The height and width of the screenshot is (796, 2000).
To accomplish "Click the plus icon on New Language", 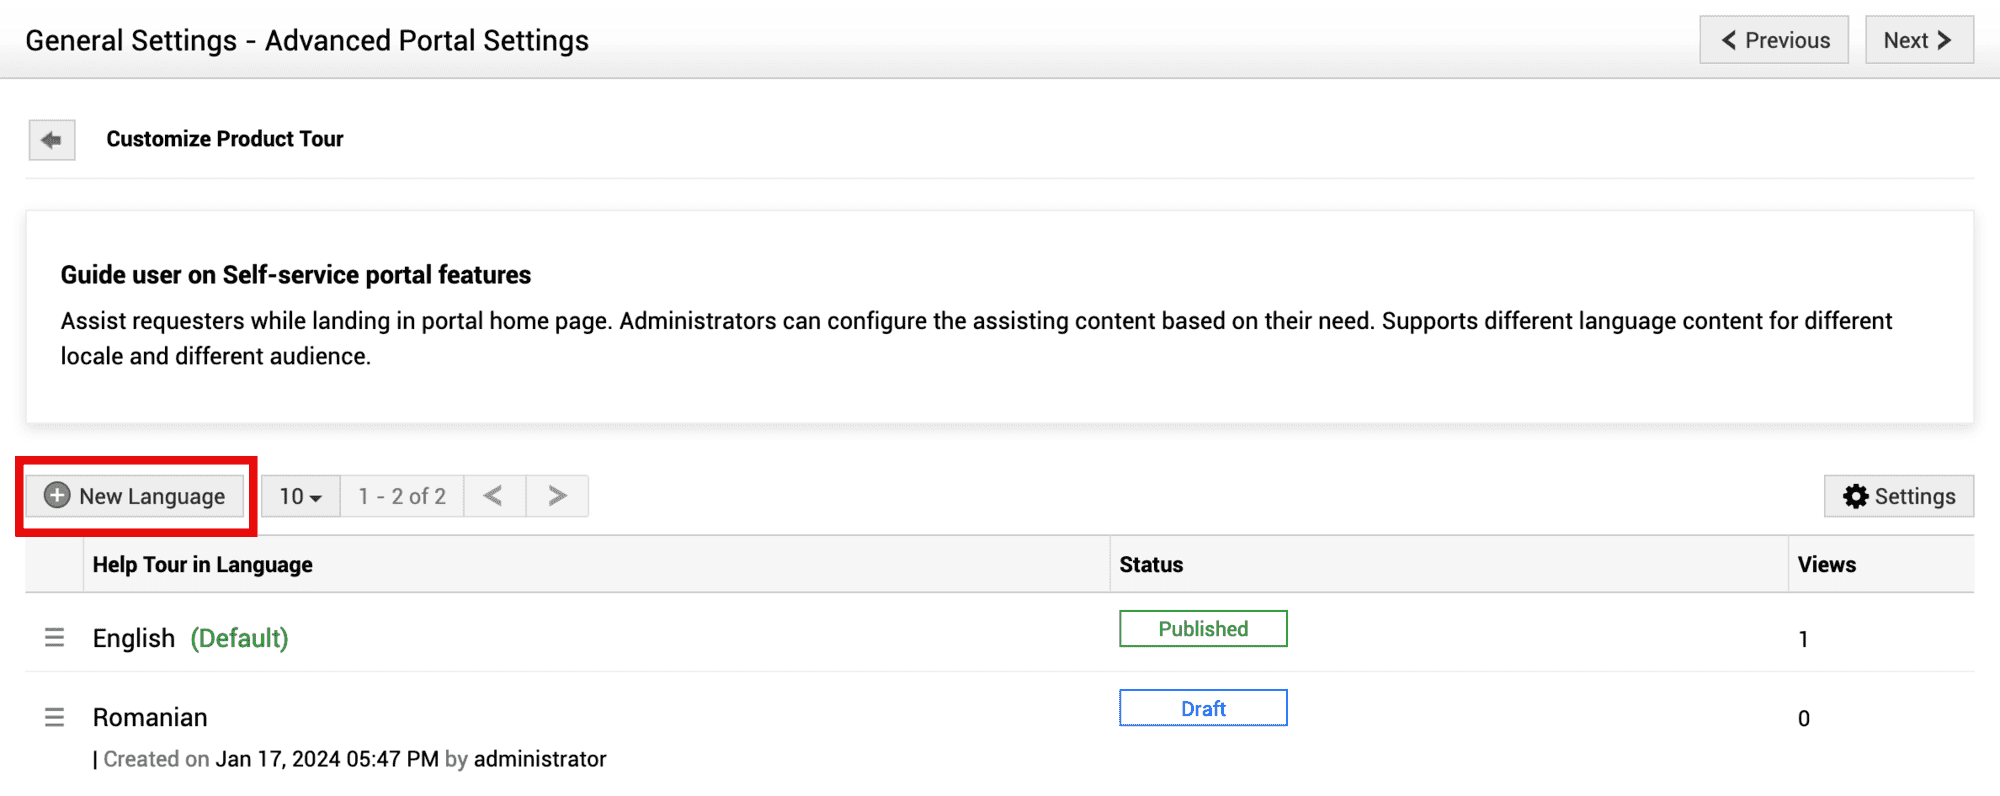I will [x=58, y=496].
